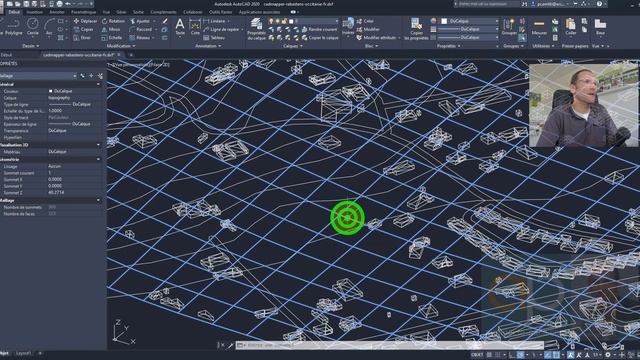The height and width of the screenshot is (360, 640).
Task: Open the Compléments ribbon tab
Action: pos(163,12)
